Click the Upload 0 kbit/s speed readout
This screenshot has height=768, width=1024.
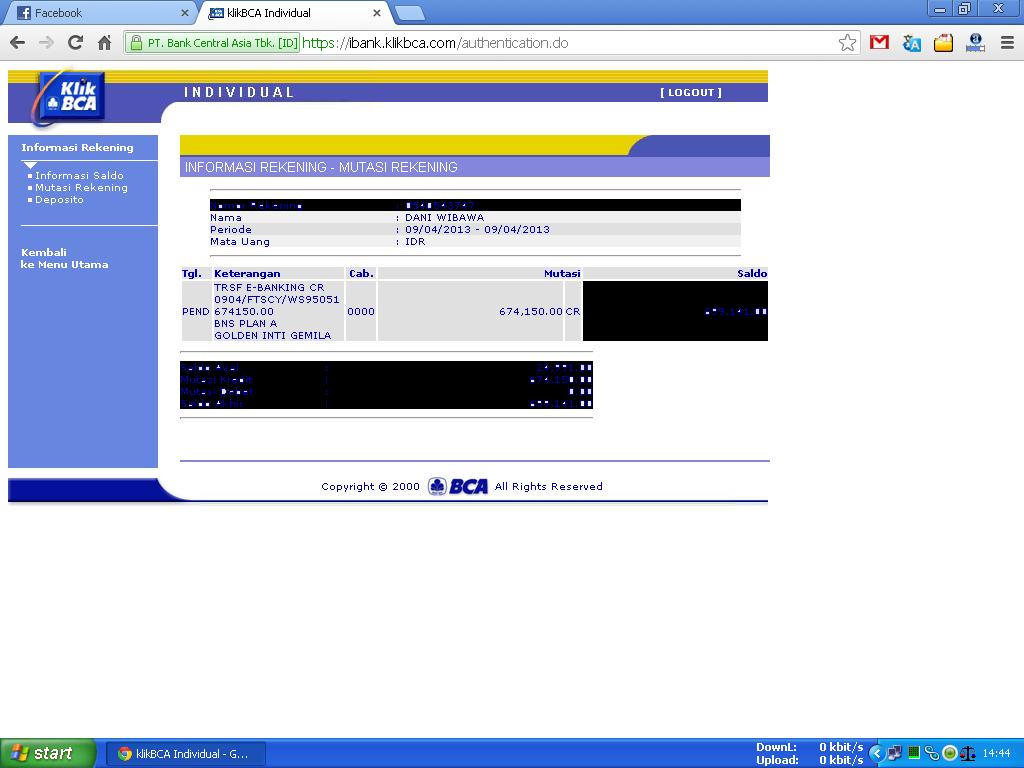[809, 760]
